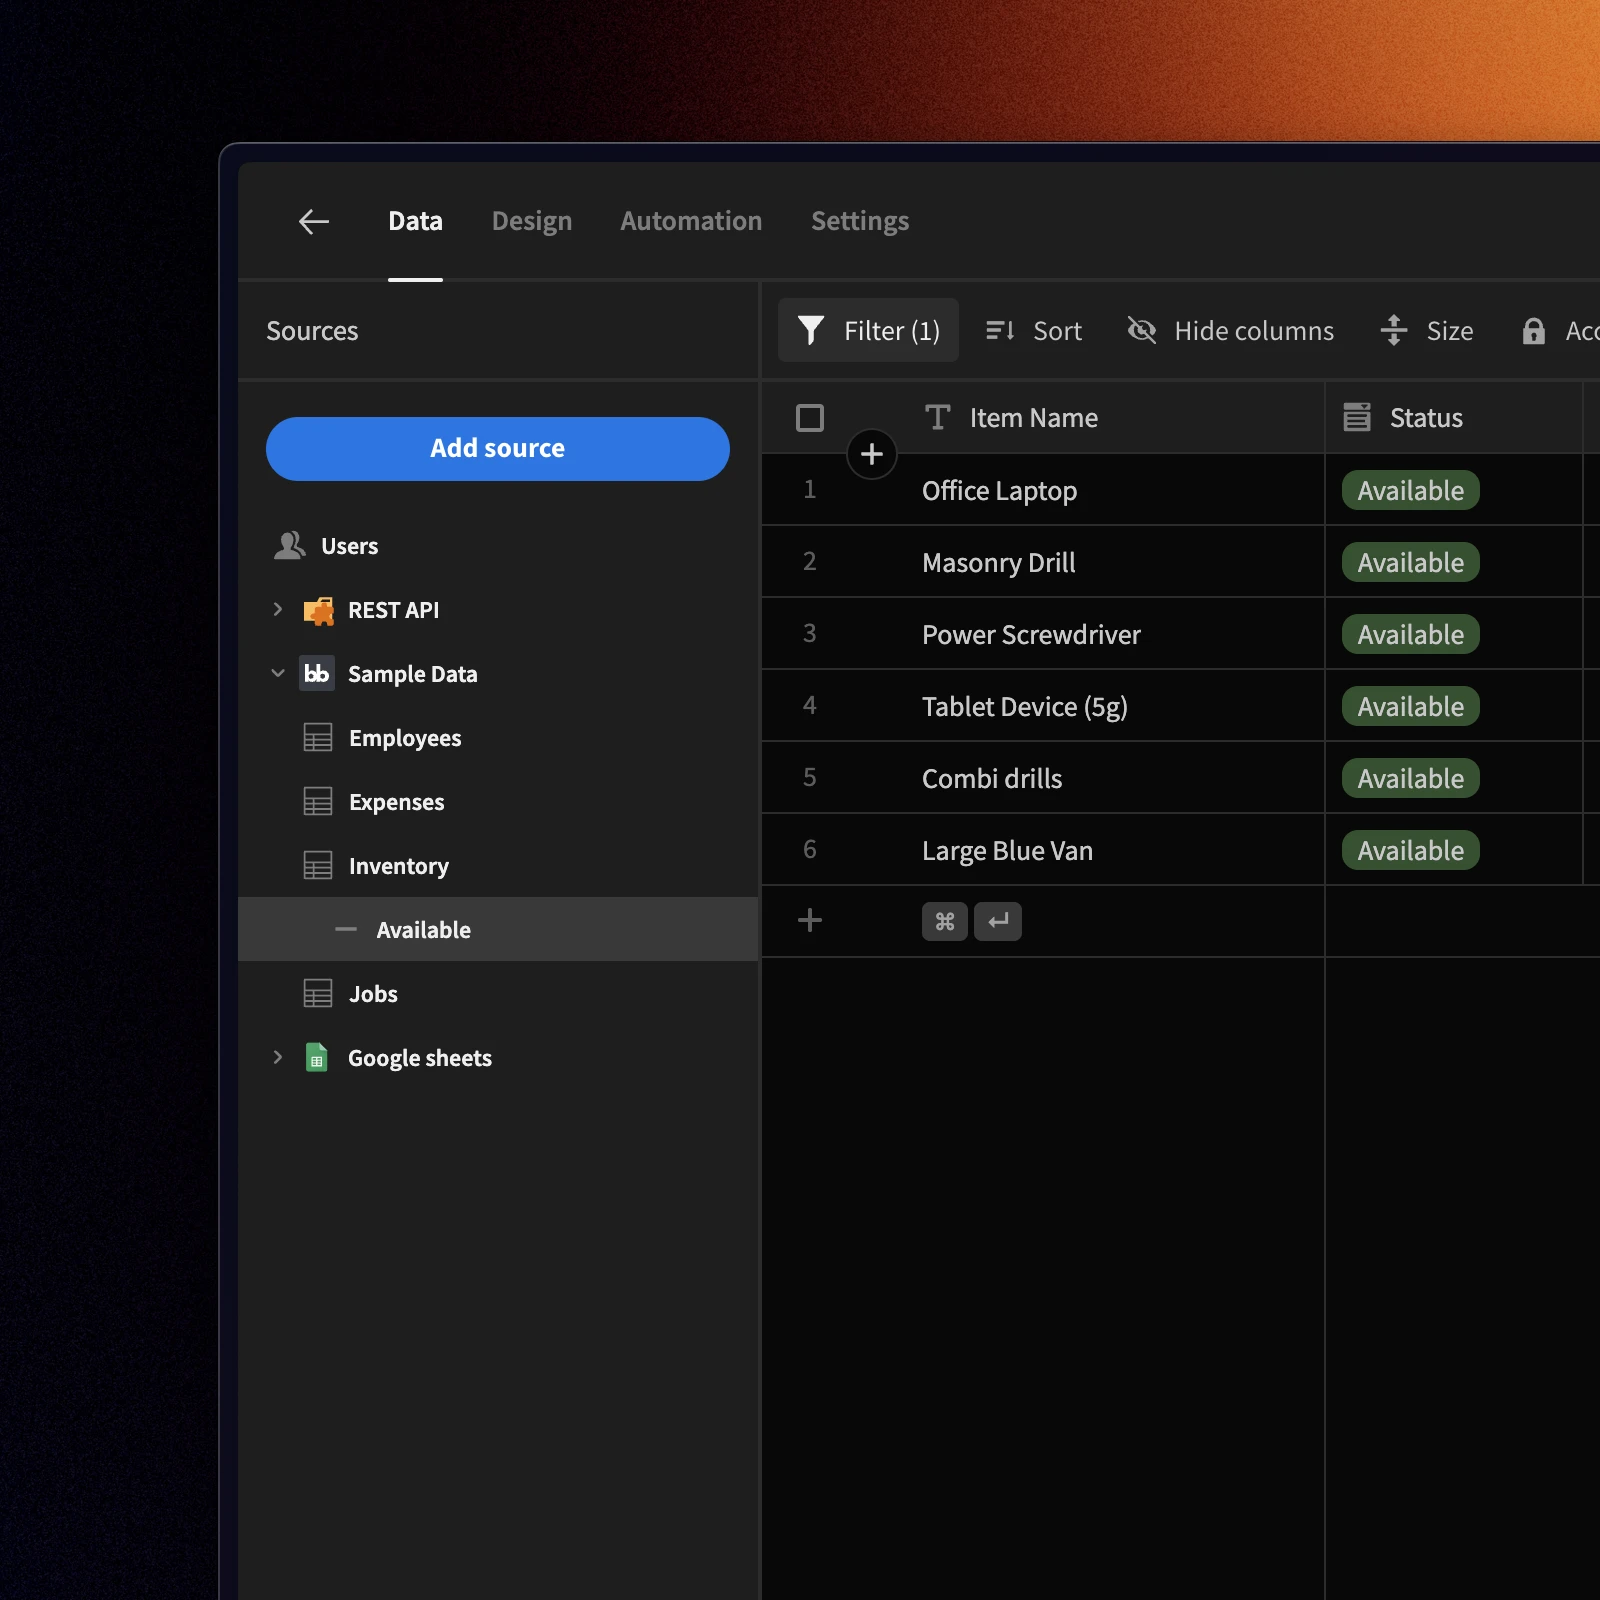Switch to the Automation tab
Viewport: 1600px width, 1600px height.
691,221
